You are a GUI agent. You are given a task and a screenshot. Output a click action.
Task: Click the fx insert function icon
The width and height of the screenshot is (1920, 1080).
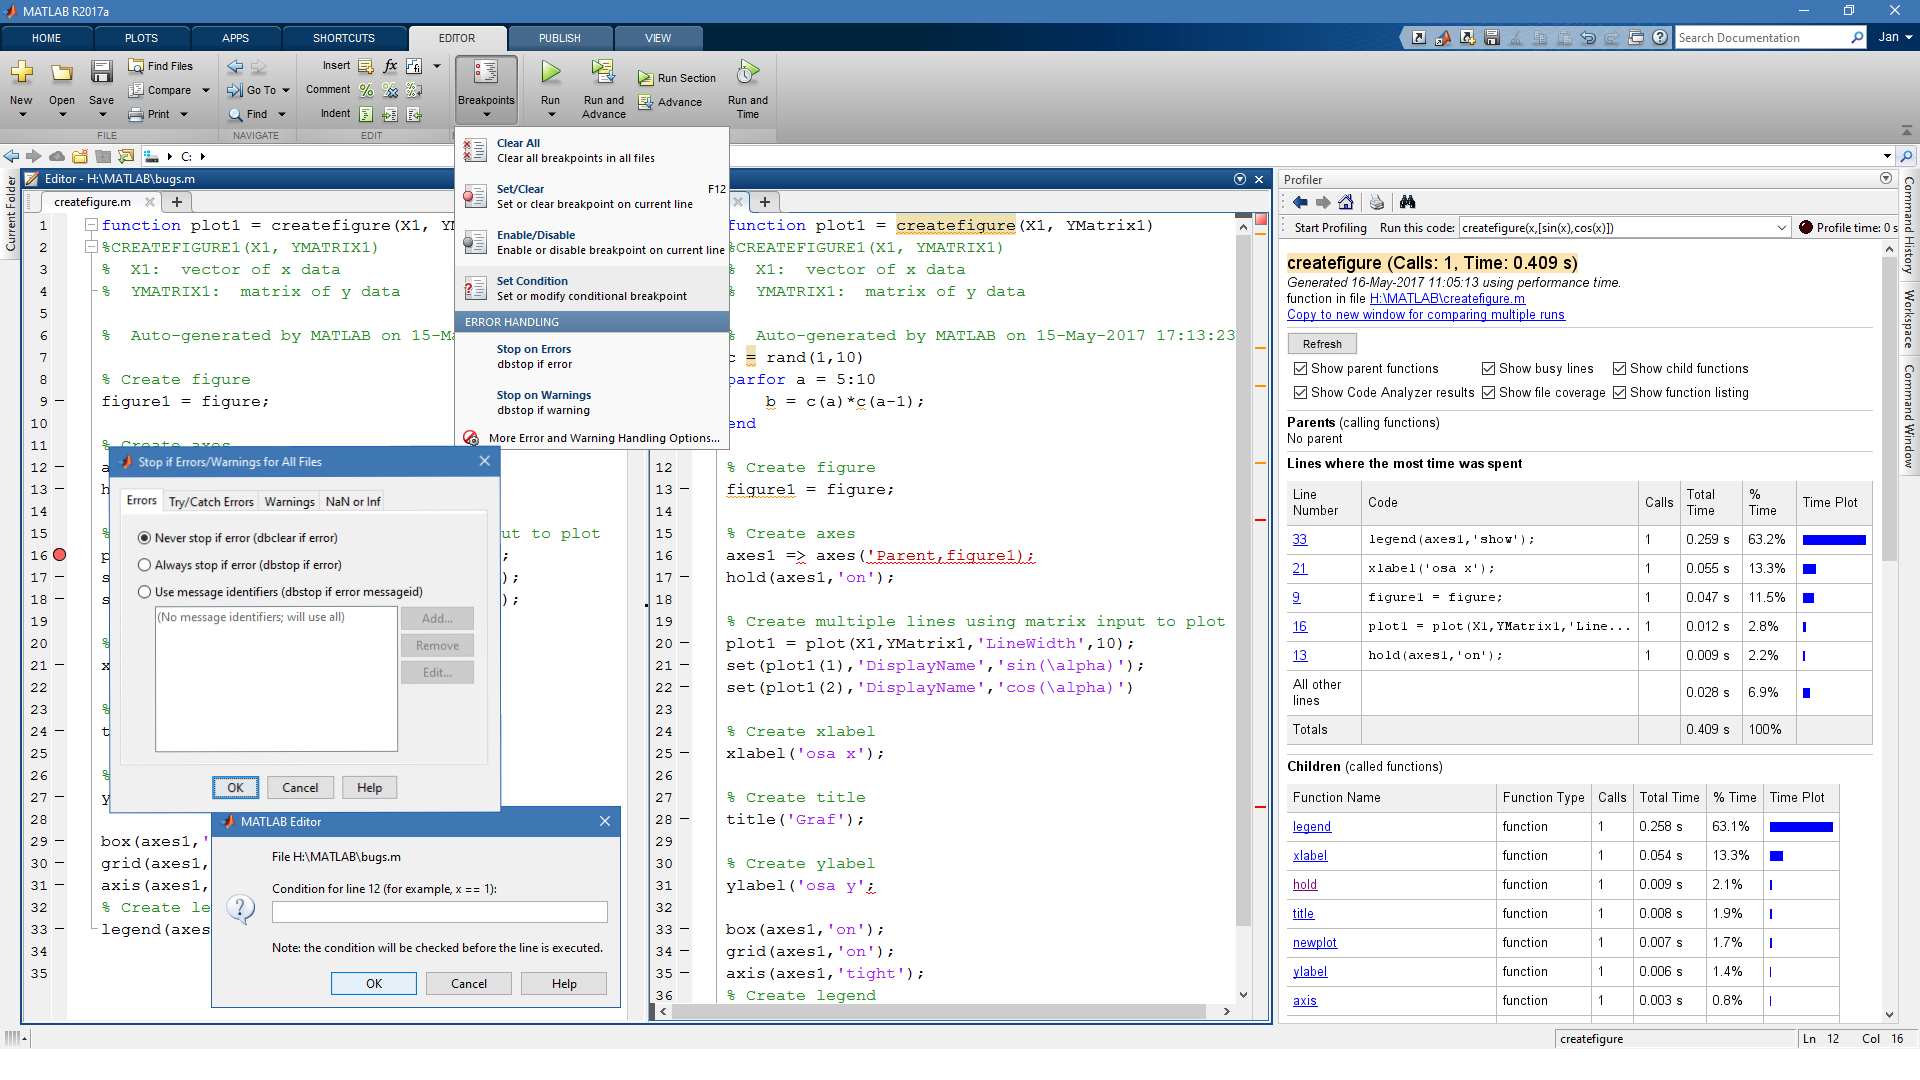390,66
